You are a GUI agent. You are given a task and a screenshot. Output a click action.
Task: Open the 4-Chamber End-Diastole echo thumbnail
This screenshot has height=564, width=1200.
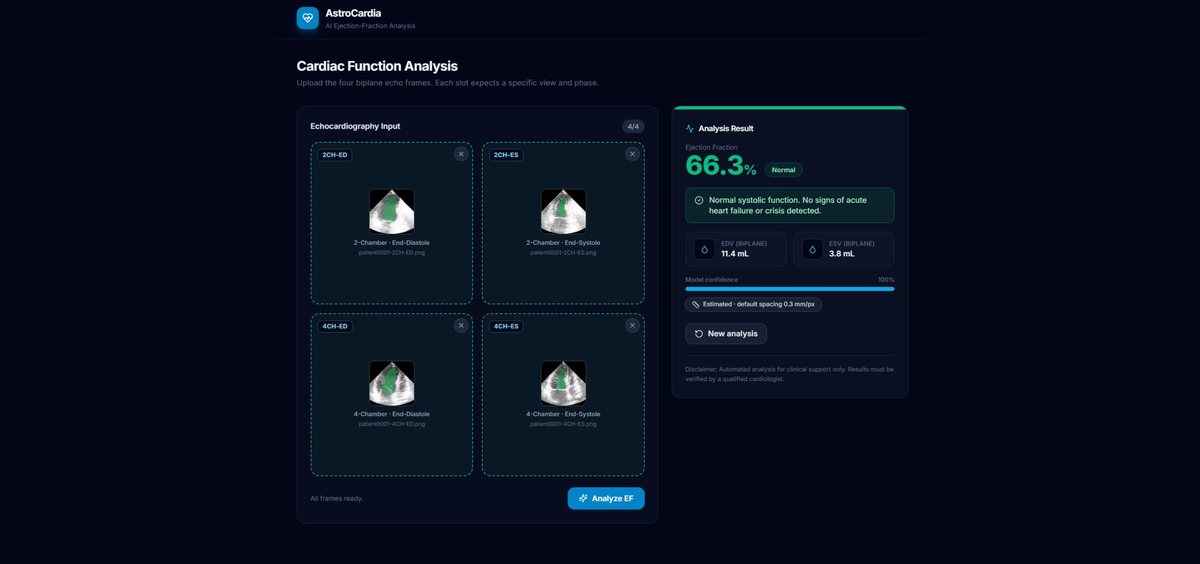point(392,383)
